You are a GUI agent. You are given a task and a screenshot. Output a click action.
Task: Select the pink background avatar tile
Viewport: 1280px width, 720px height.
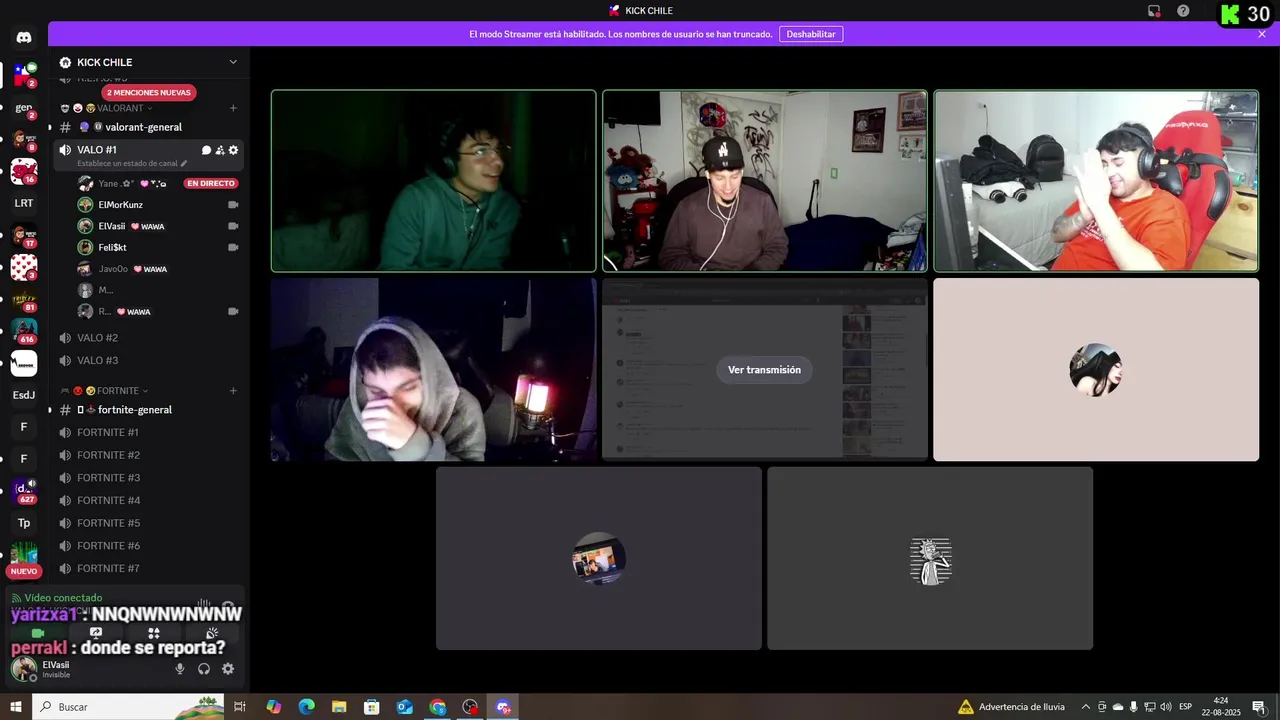tap(1096, 370)
